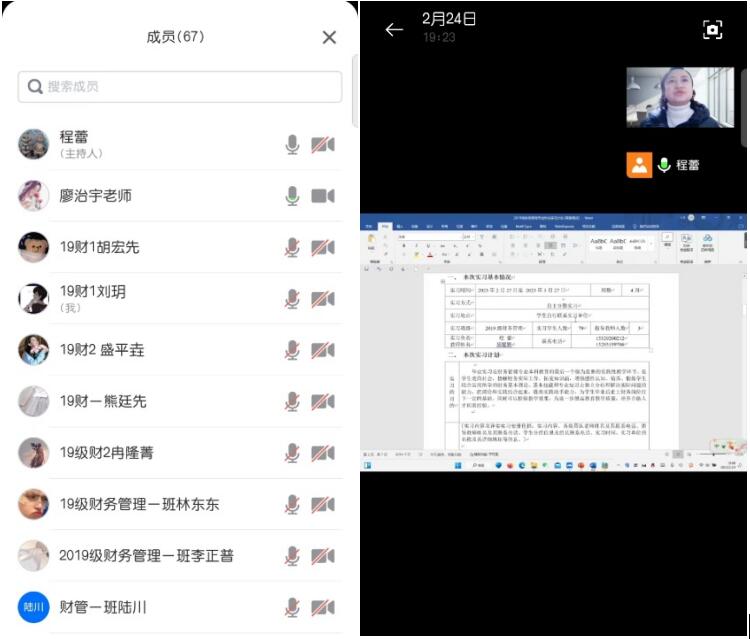The image size is (750, 639).
Task: Click muted mic icon for 19财1胡宏先
Action: (292, 247)
